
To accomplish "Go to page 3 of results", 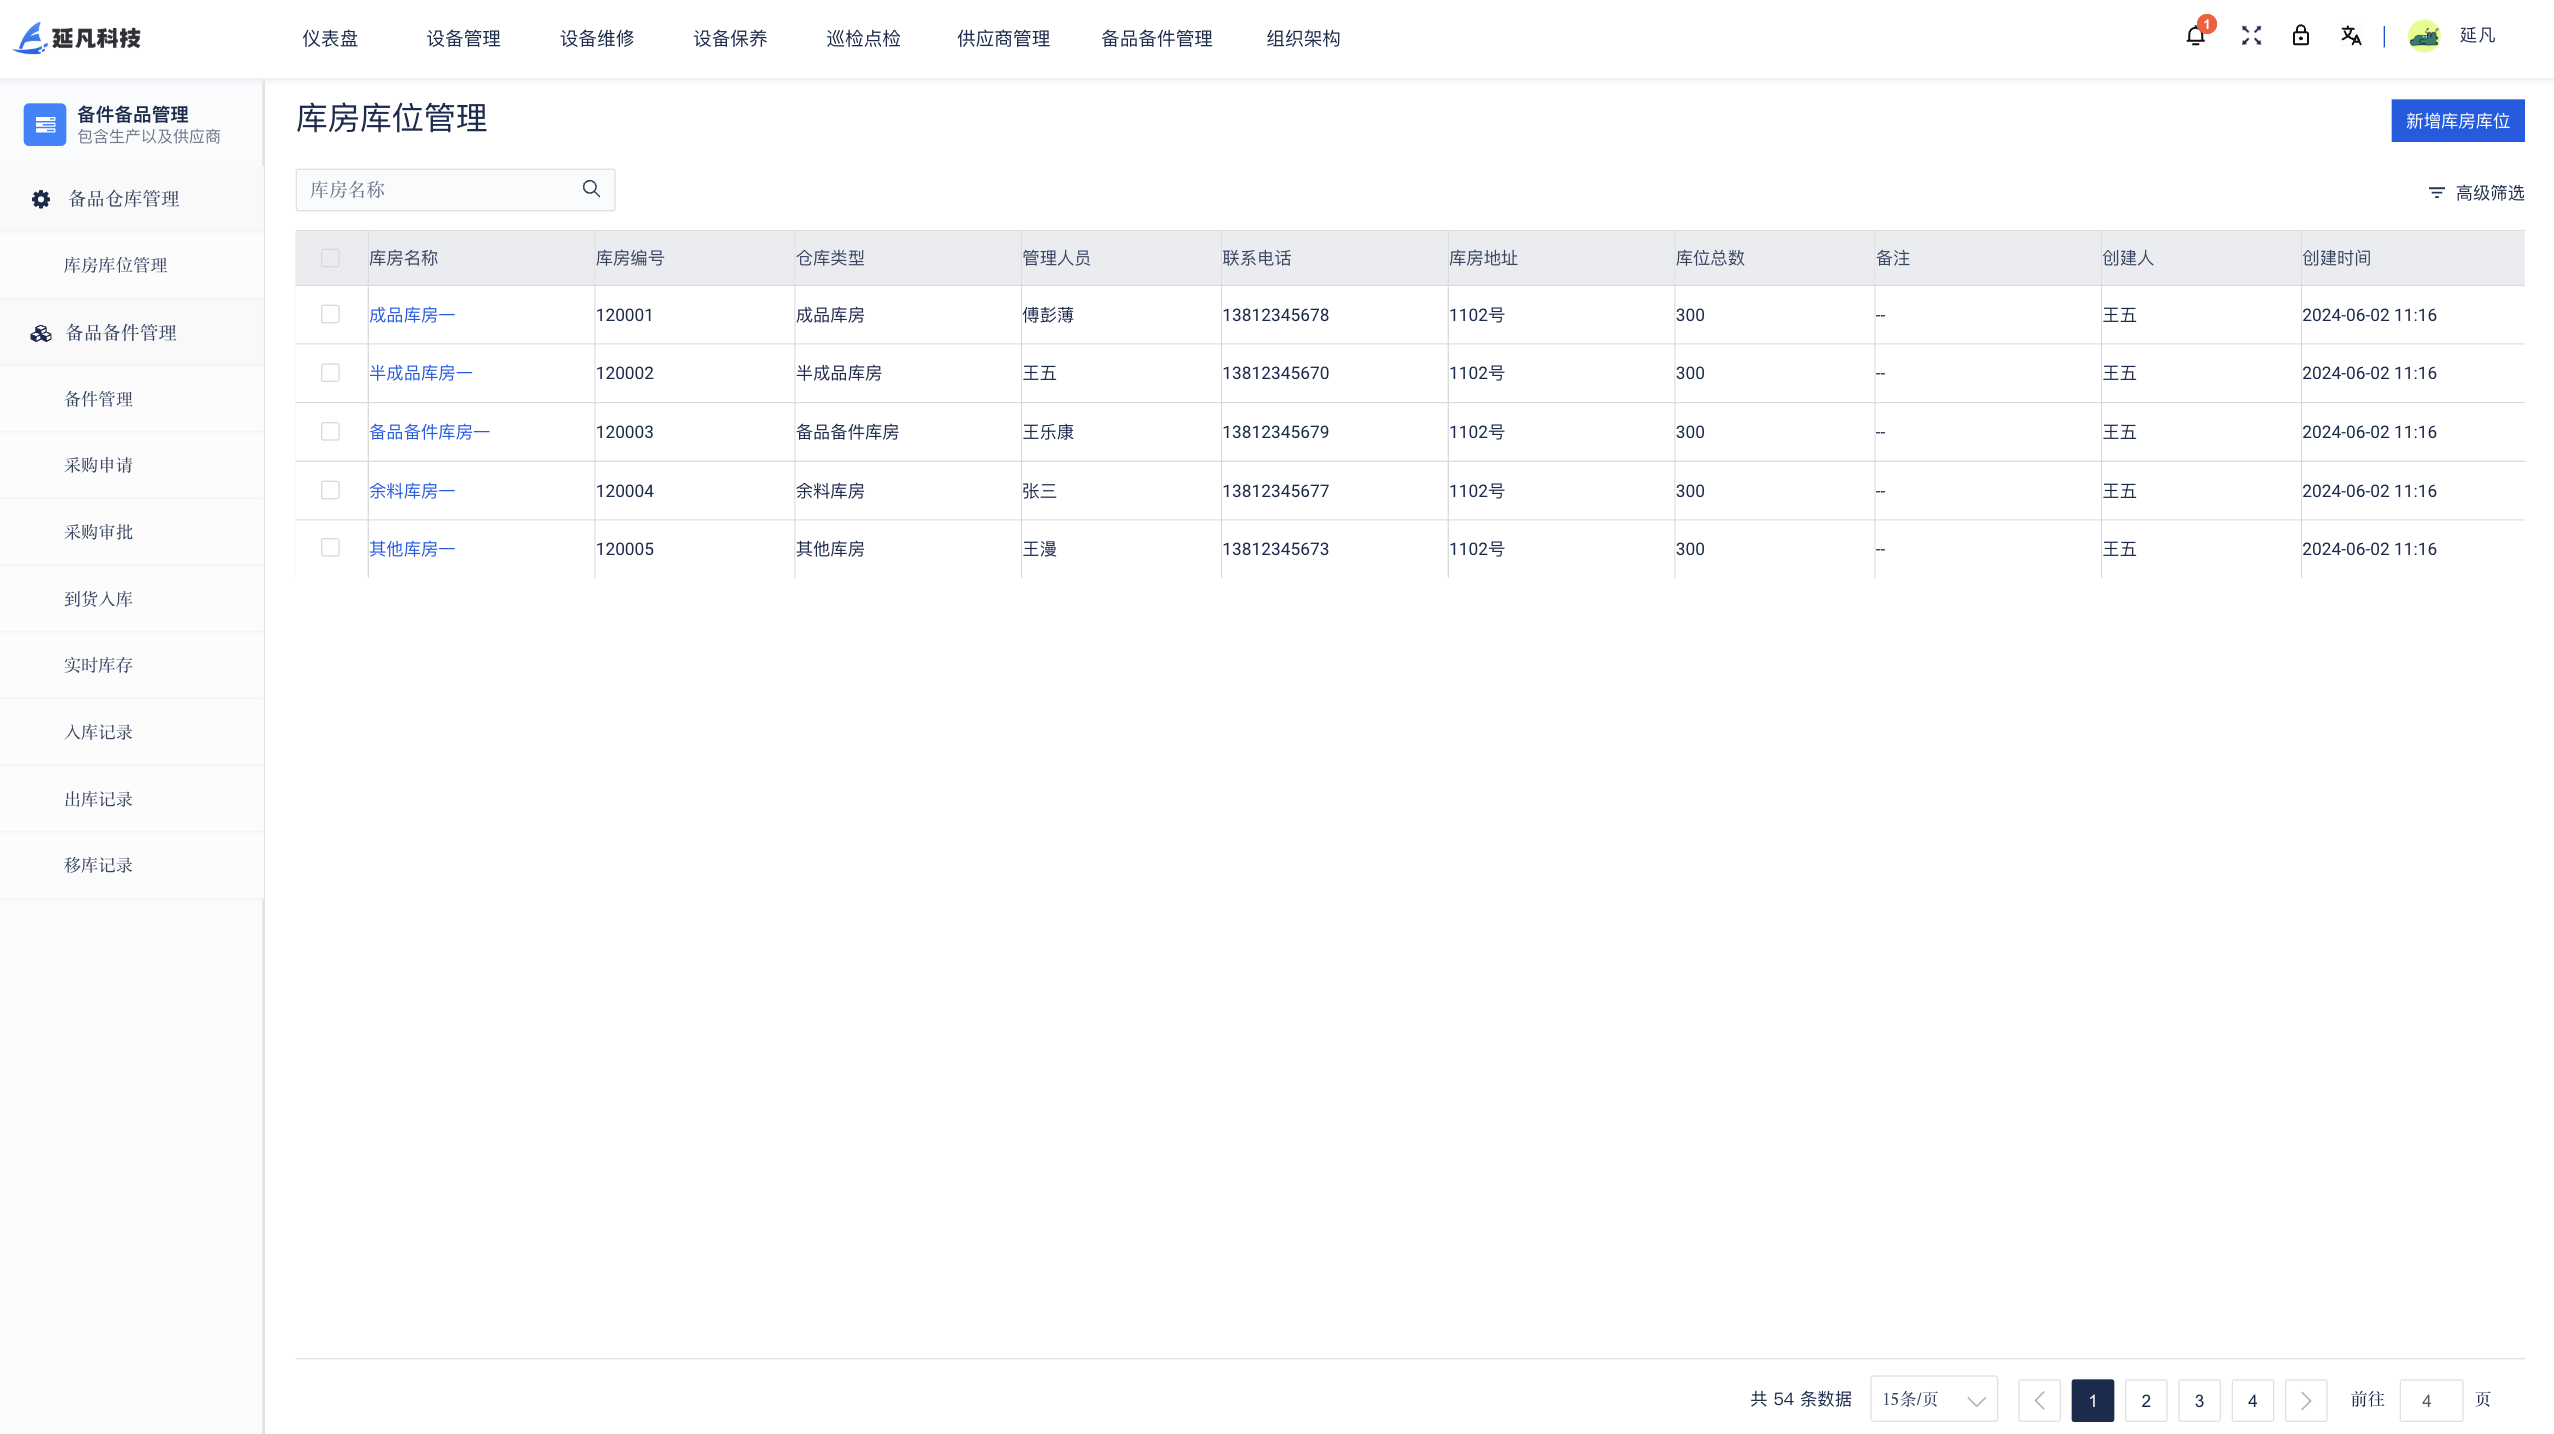I will click(x=2198, y=1399).
